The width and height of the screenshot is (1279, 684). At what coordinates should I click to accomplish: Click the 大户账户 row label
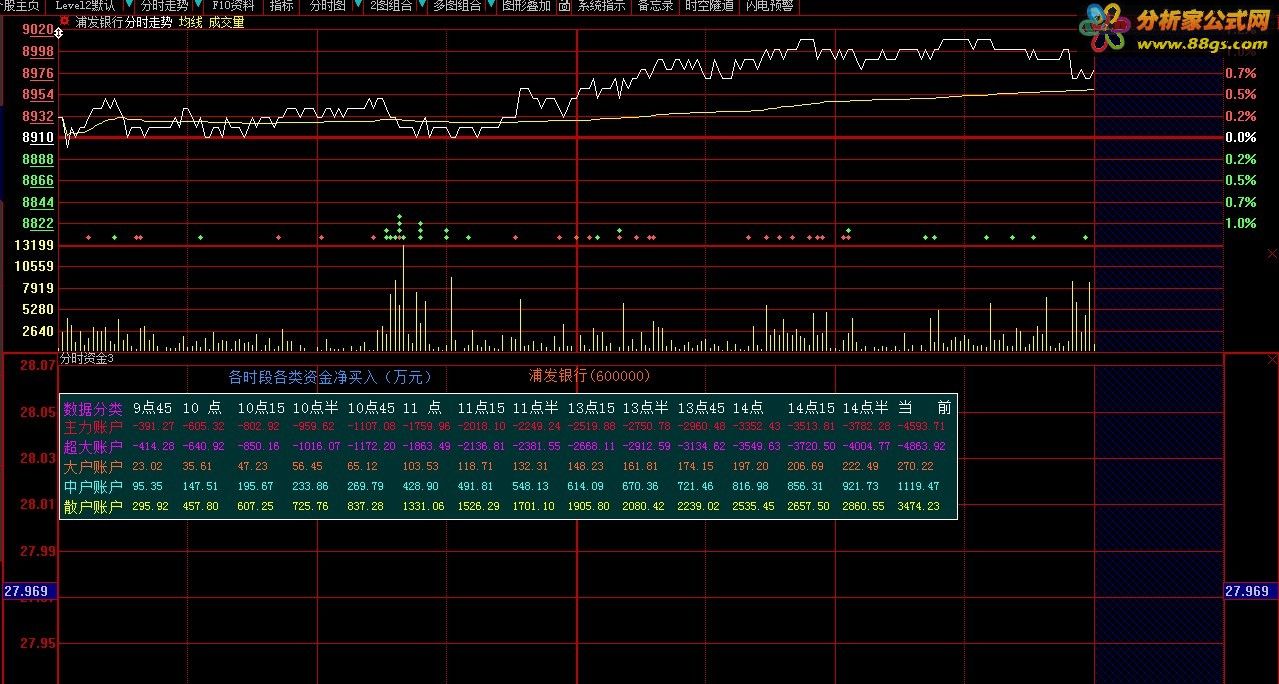pyautogui.click(x=93, y=466)
